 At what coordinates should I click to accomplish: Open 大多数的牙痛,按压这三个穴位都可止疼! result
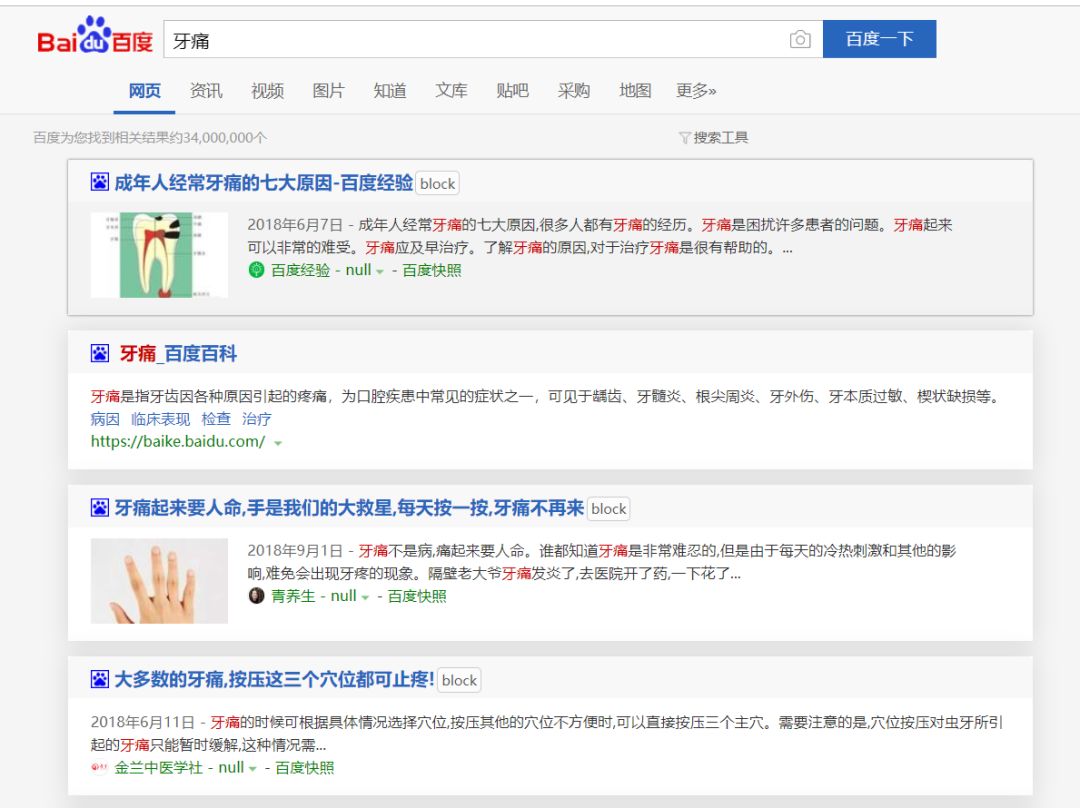pos(274,680)
